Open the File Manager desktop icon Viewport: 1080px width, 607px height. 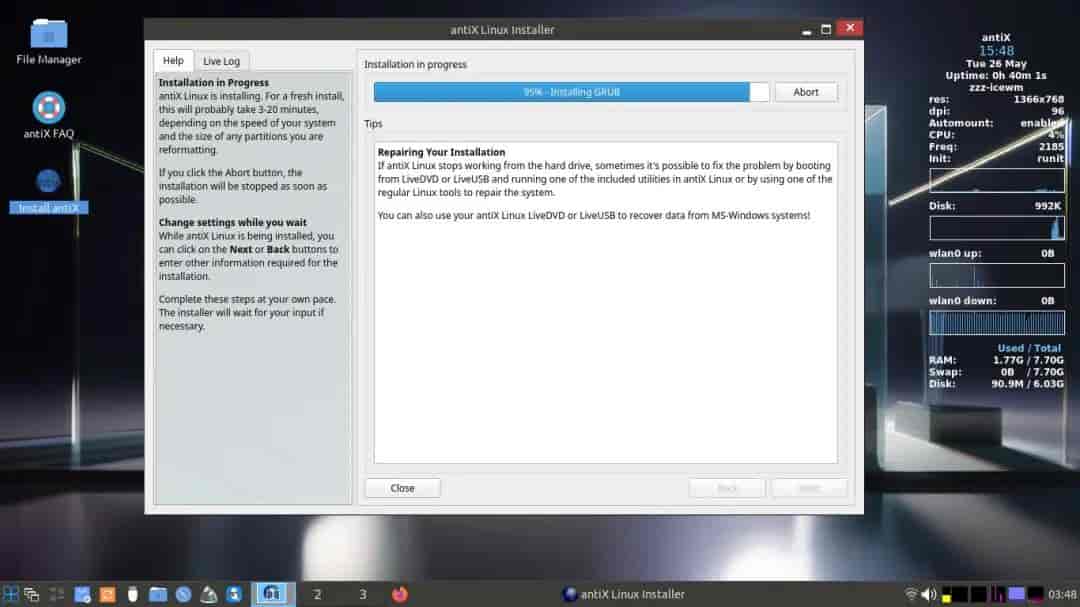click(48, 41)
